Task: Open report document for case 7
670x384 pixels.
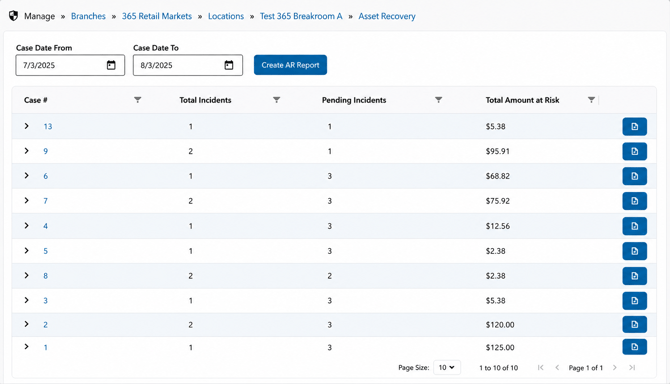Action: click(635, 201)
